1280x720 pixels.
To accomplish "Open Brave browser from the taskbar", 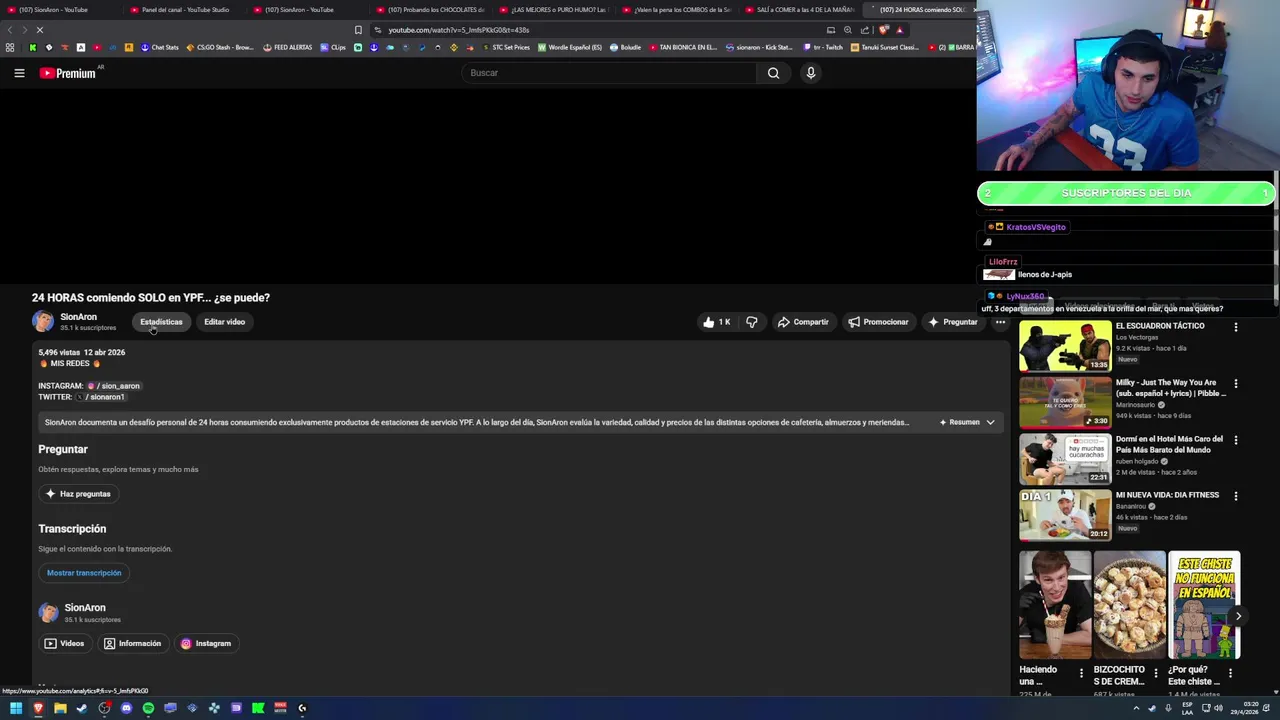I will coord(38,708).
